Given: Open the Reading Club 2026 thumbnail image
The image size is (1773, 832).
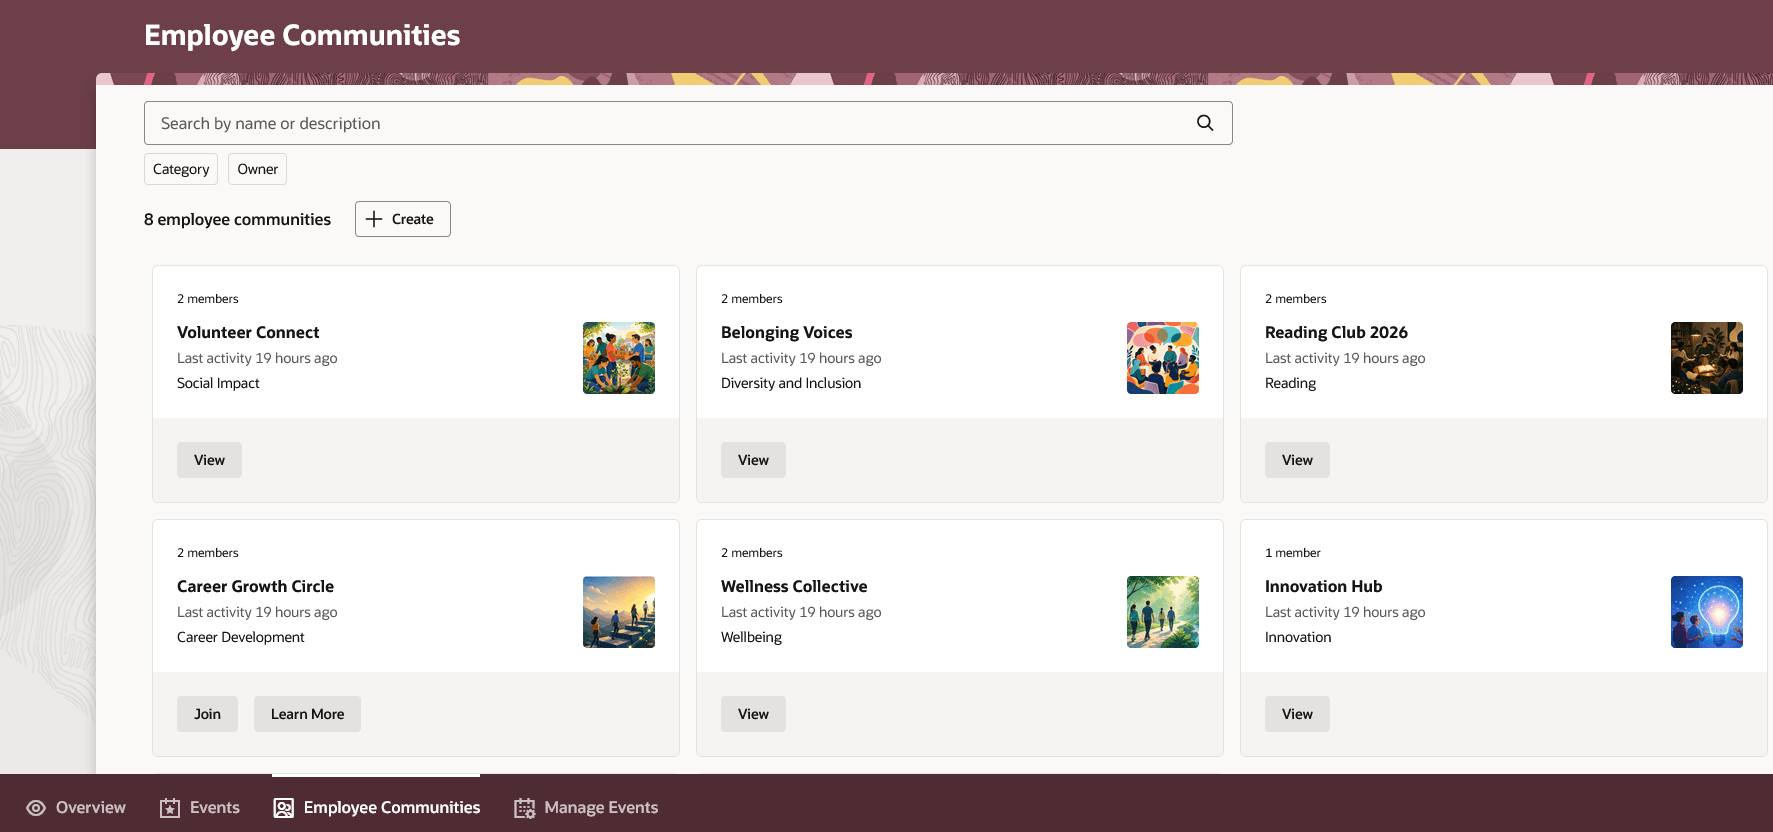Looking at the screenshot, I should click(1707, 358).
